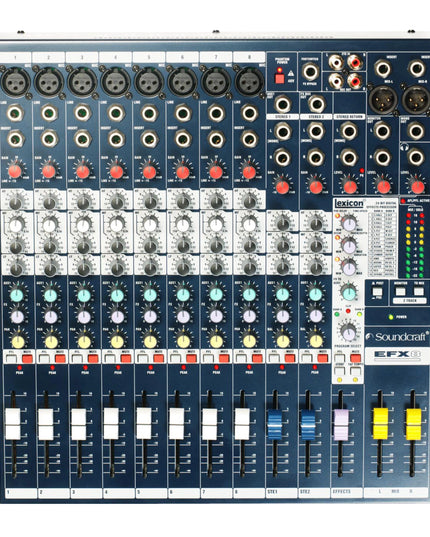Click the Lexicon Decay/Feedback knob
Screen dimensions: 430x537
349,245
